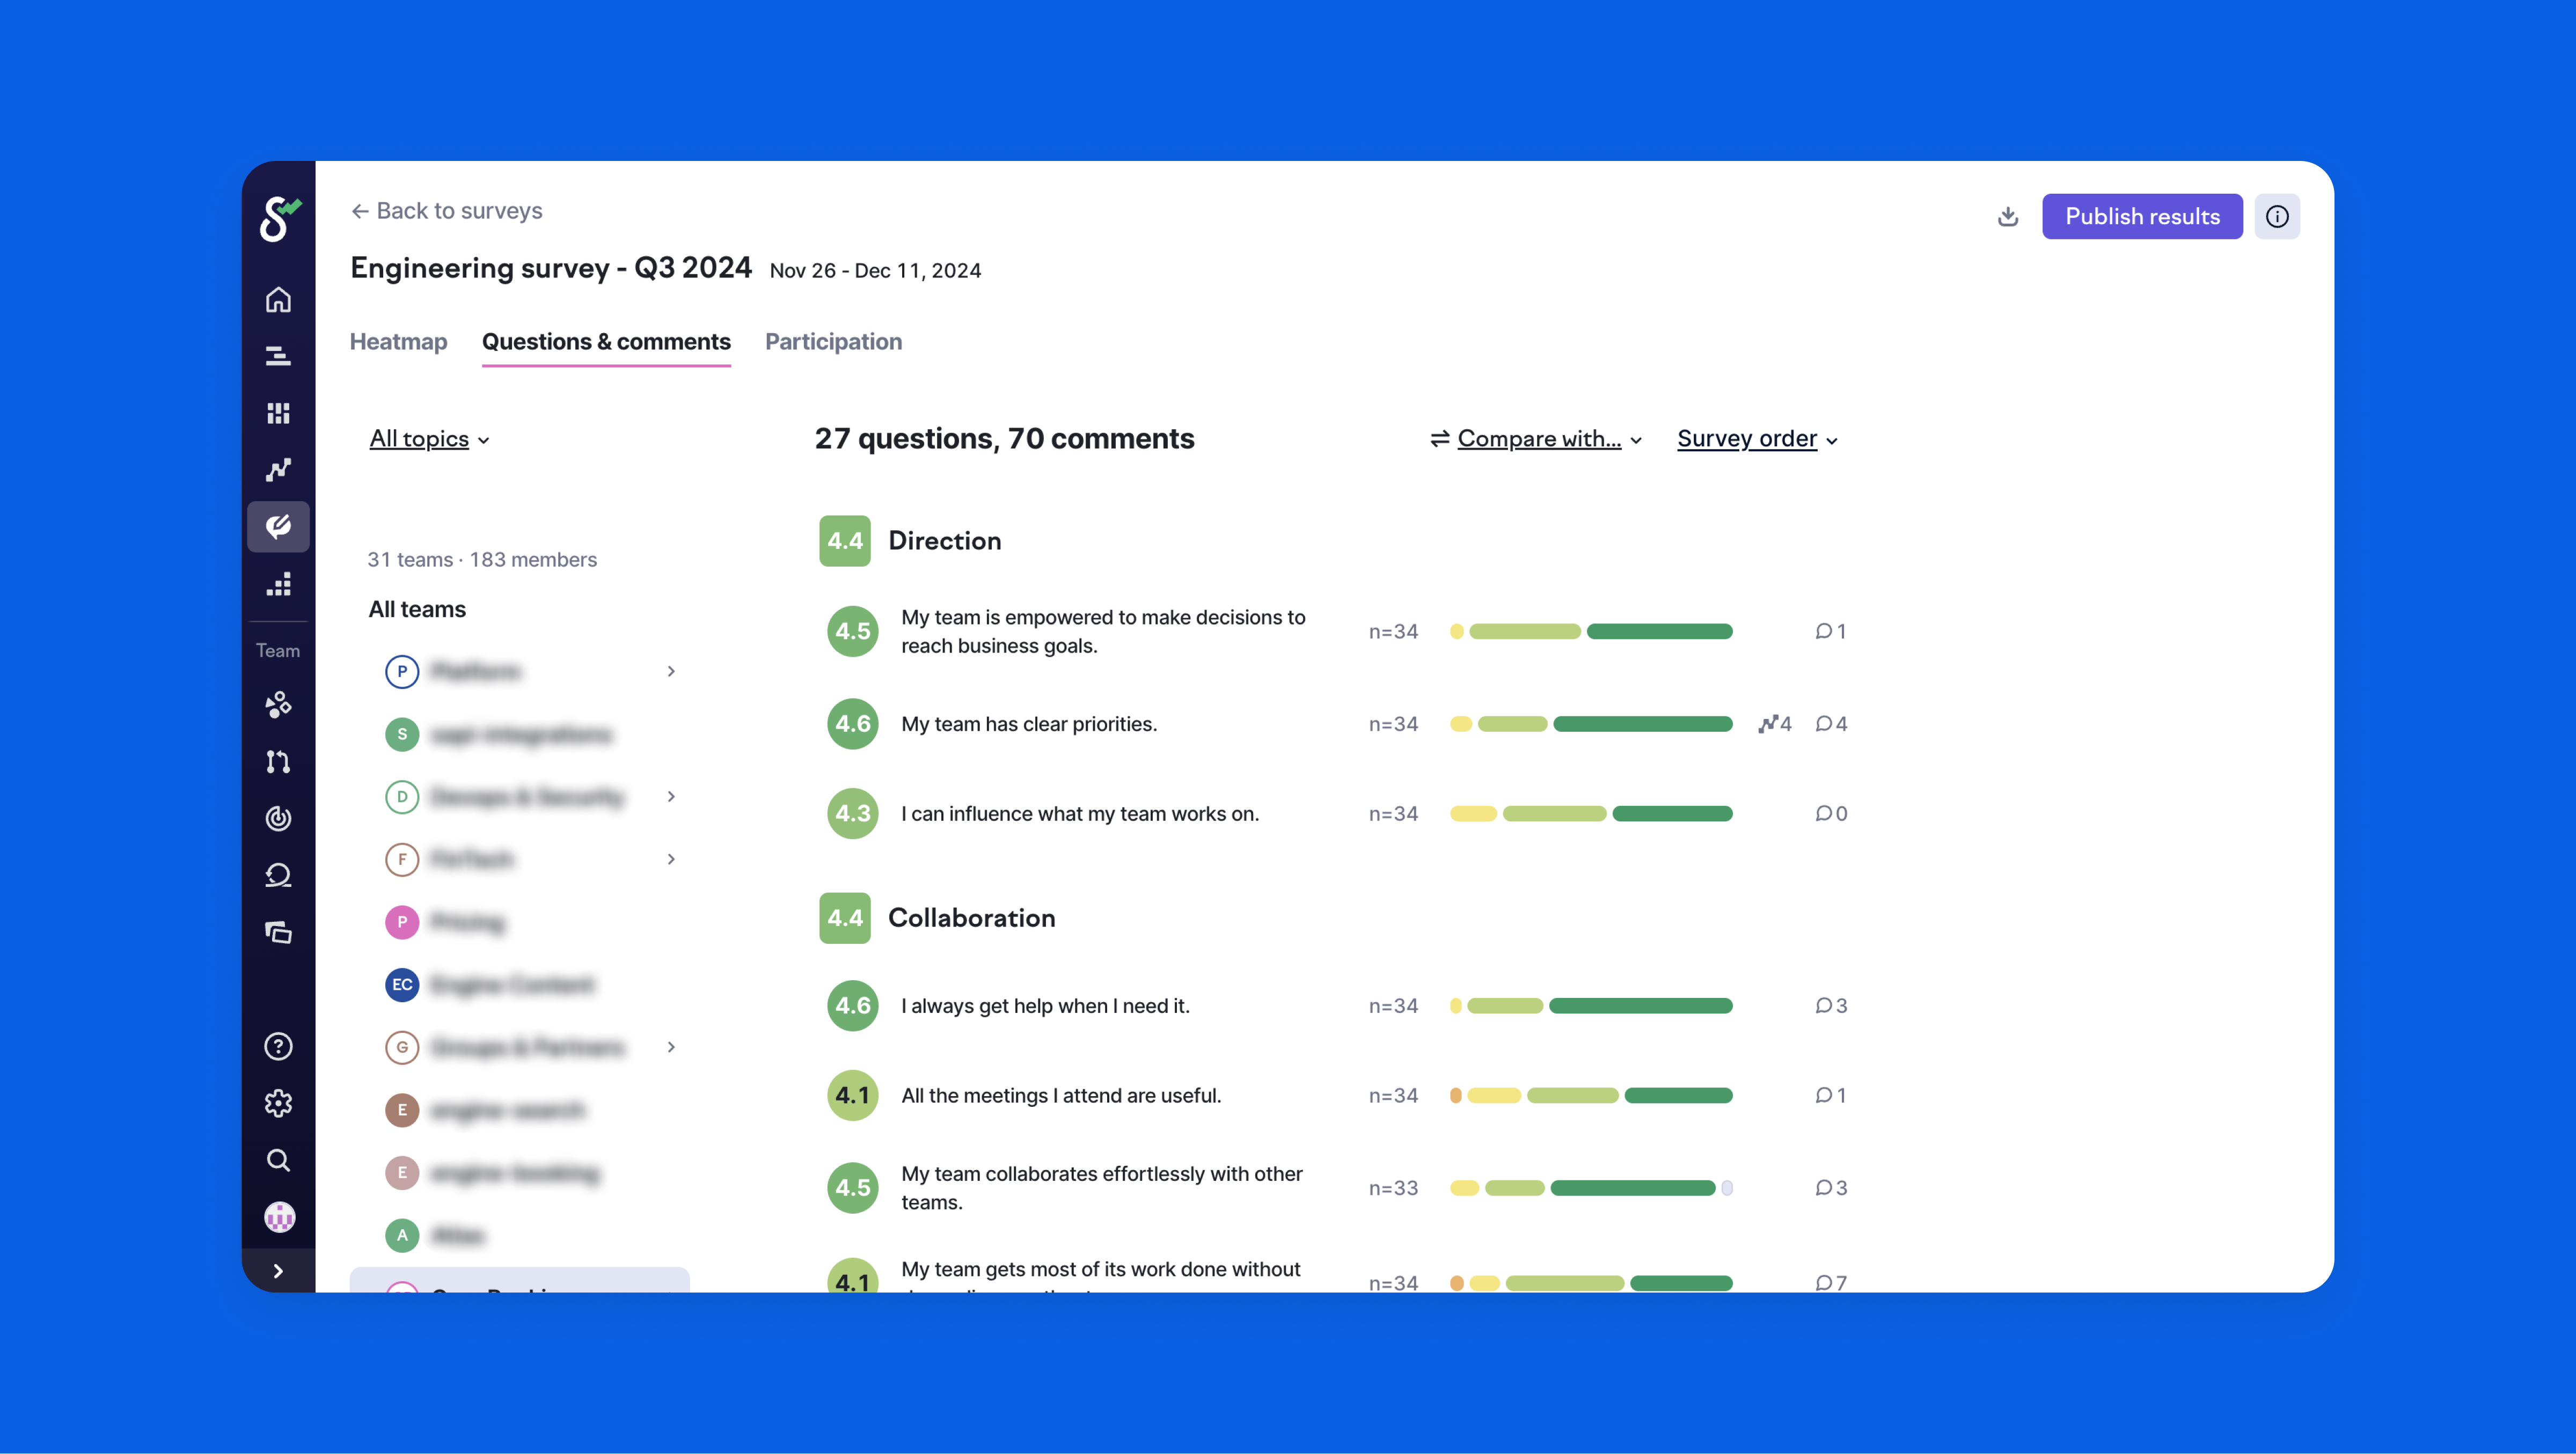Open the surveys icon in sidebar
Viewport: 2576px width, 1454px height.
tap(278, 526)
